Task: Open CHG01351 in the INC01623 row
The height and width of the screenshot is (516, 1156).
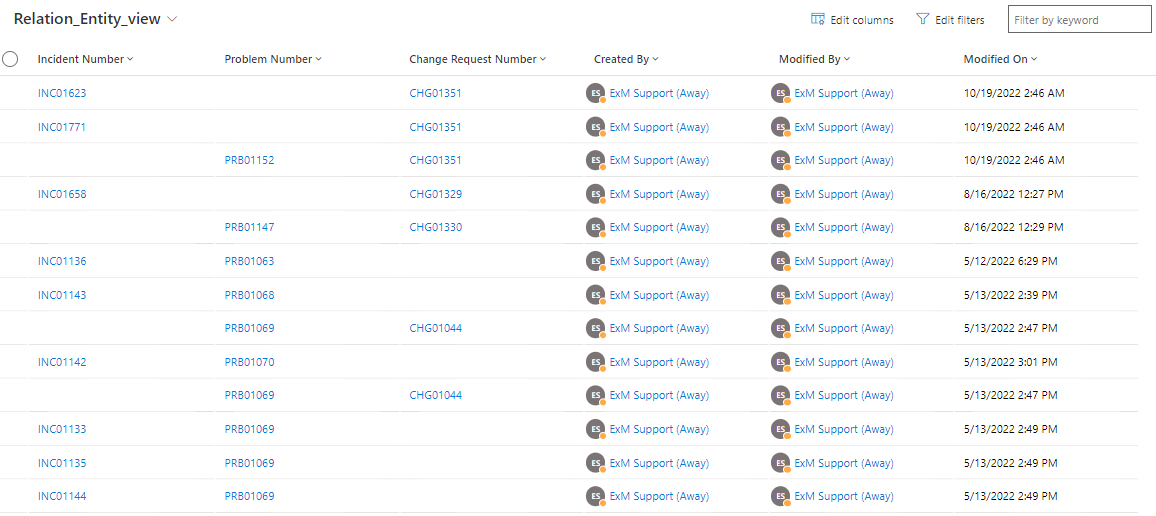Action: 436,93
